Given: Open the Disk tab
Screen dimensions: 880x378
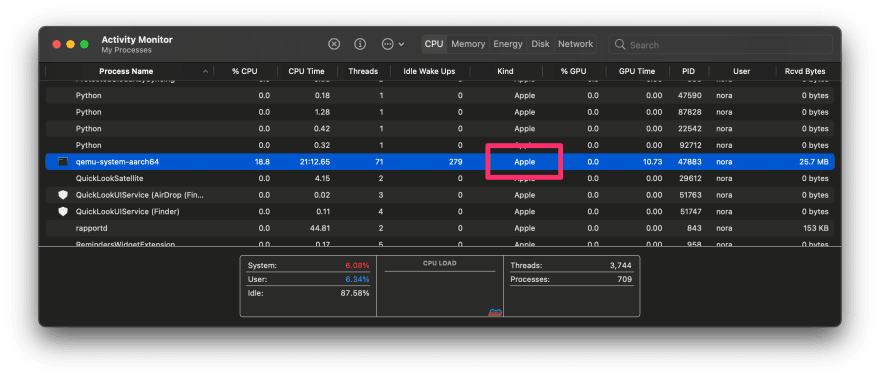Looking at the screenshot, I should 540,44.
